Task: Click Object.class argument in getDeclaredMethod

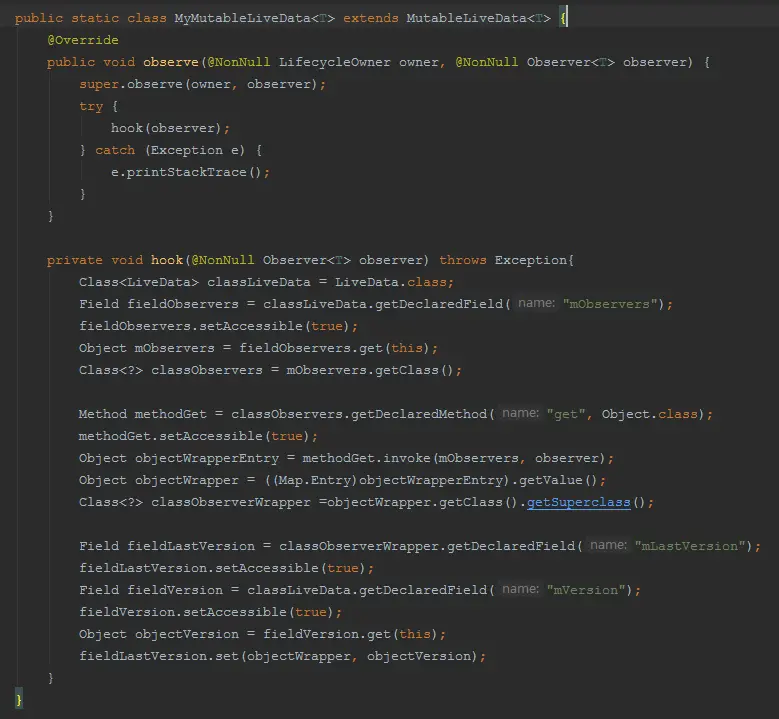Action: [x=650, y=414]
